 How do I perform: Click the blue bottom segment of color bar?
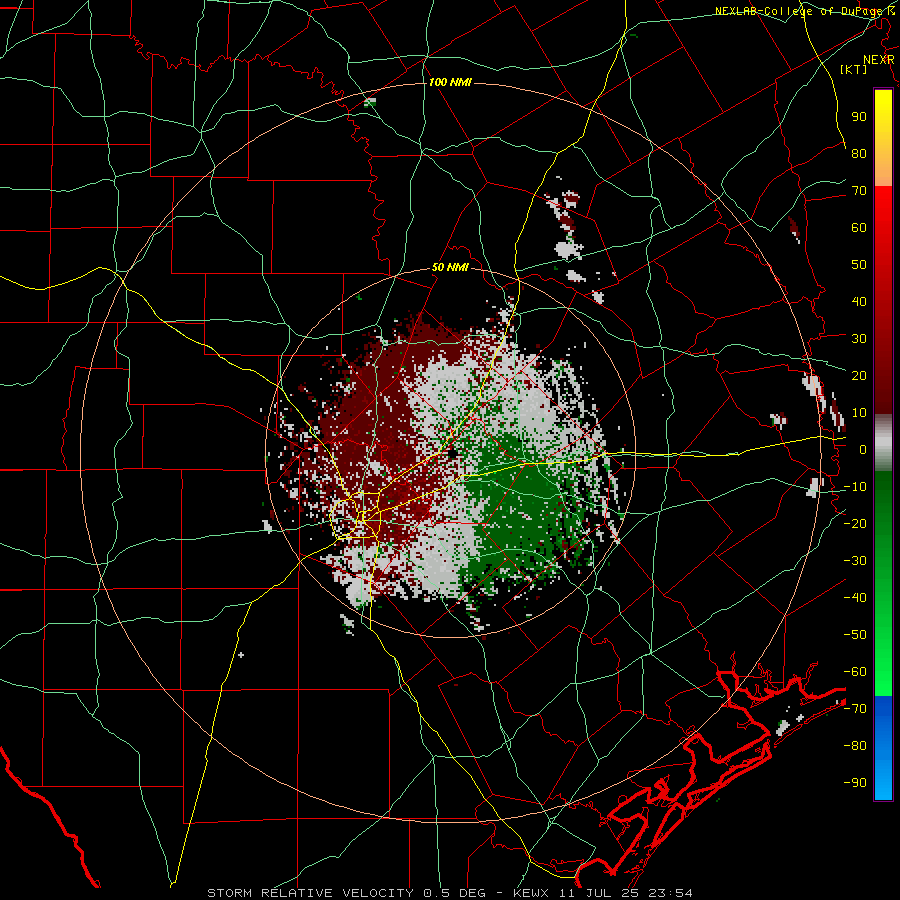coord(883,747)
